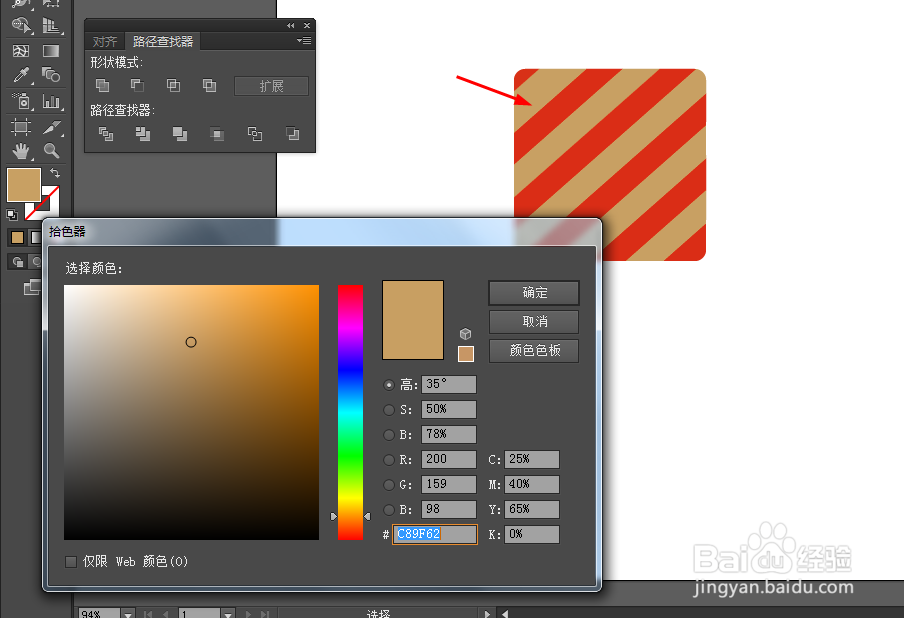The image size is (904, 618).
Task: Select the Hand tool
Action: click(21, 151)
